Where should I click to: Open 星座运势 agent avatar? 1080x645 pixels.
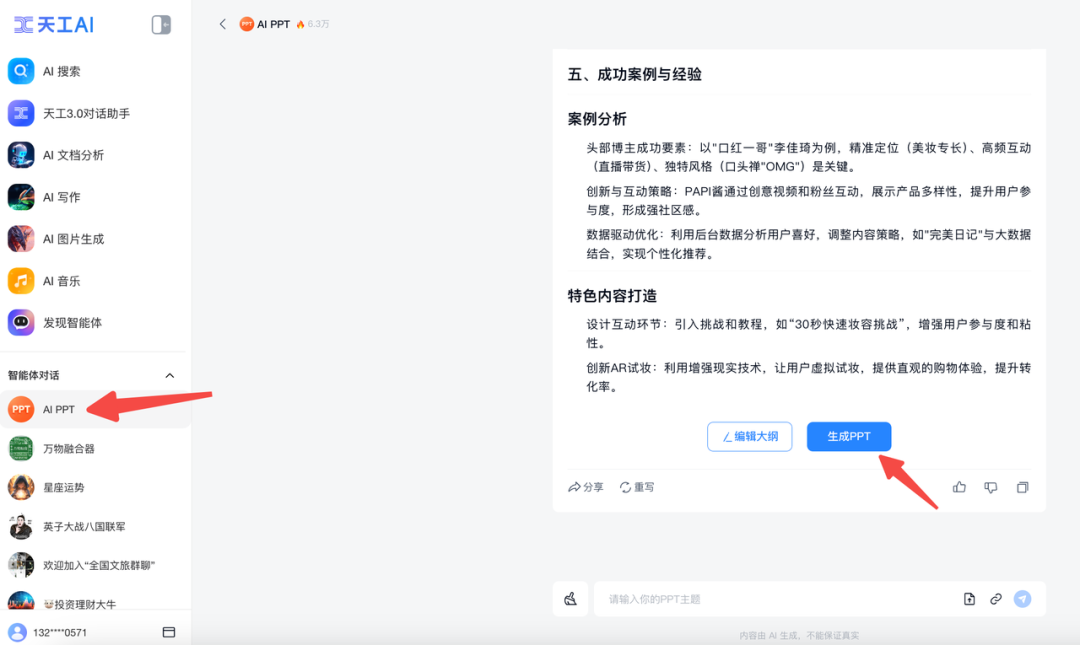coord(21,487)
